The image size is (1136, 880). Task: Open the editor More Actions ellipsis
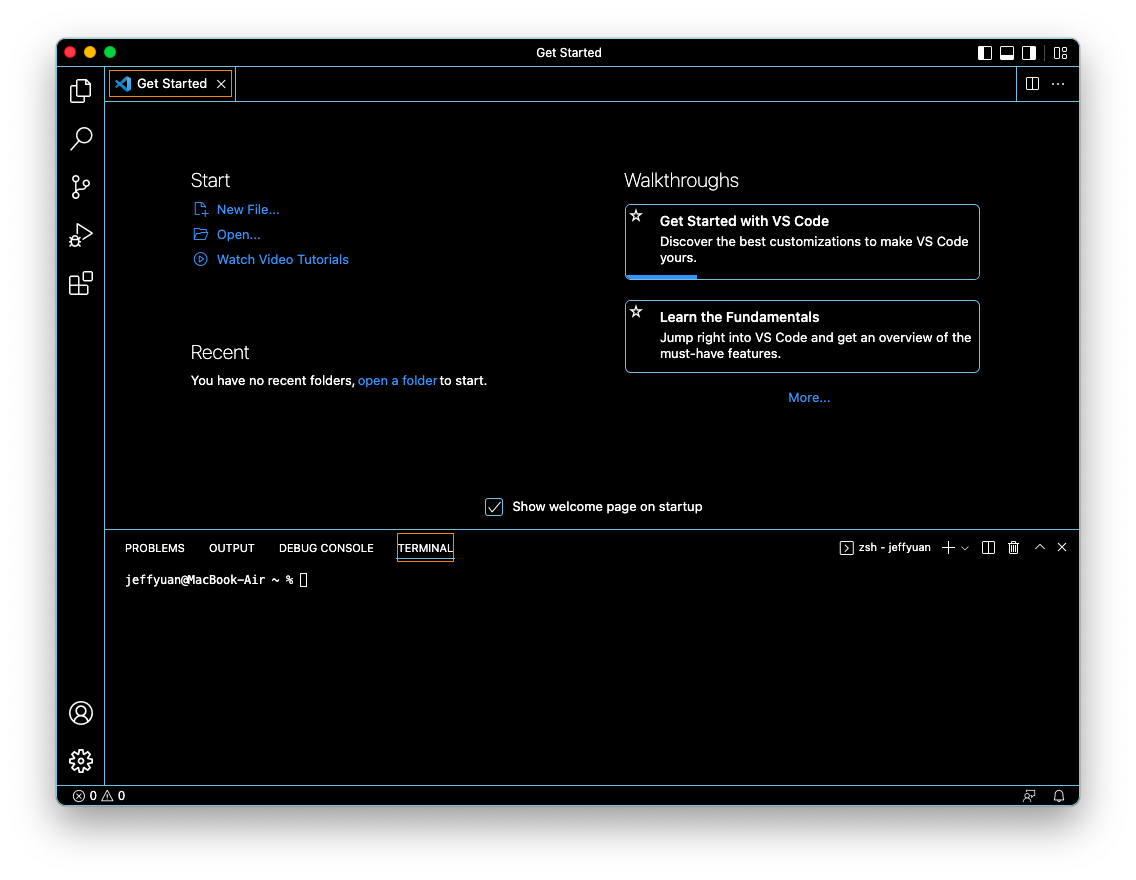pos(1058,84)
